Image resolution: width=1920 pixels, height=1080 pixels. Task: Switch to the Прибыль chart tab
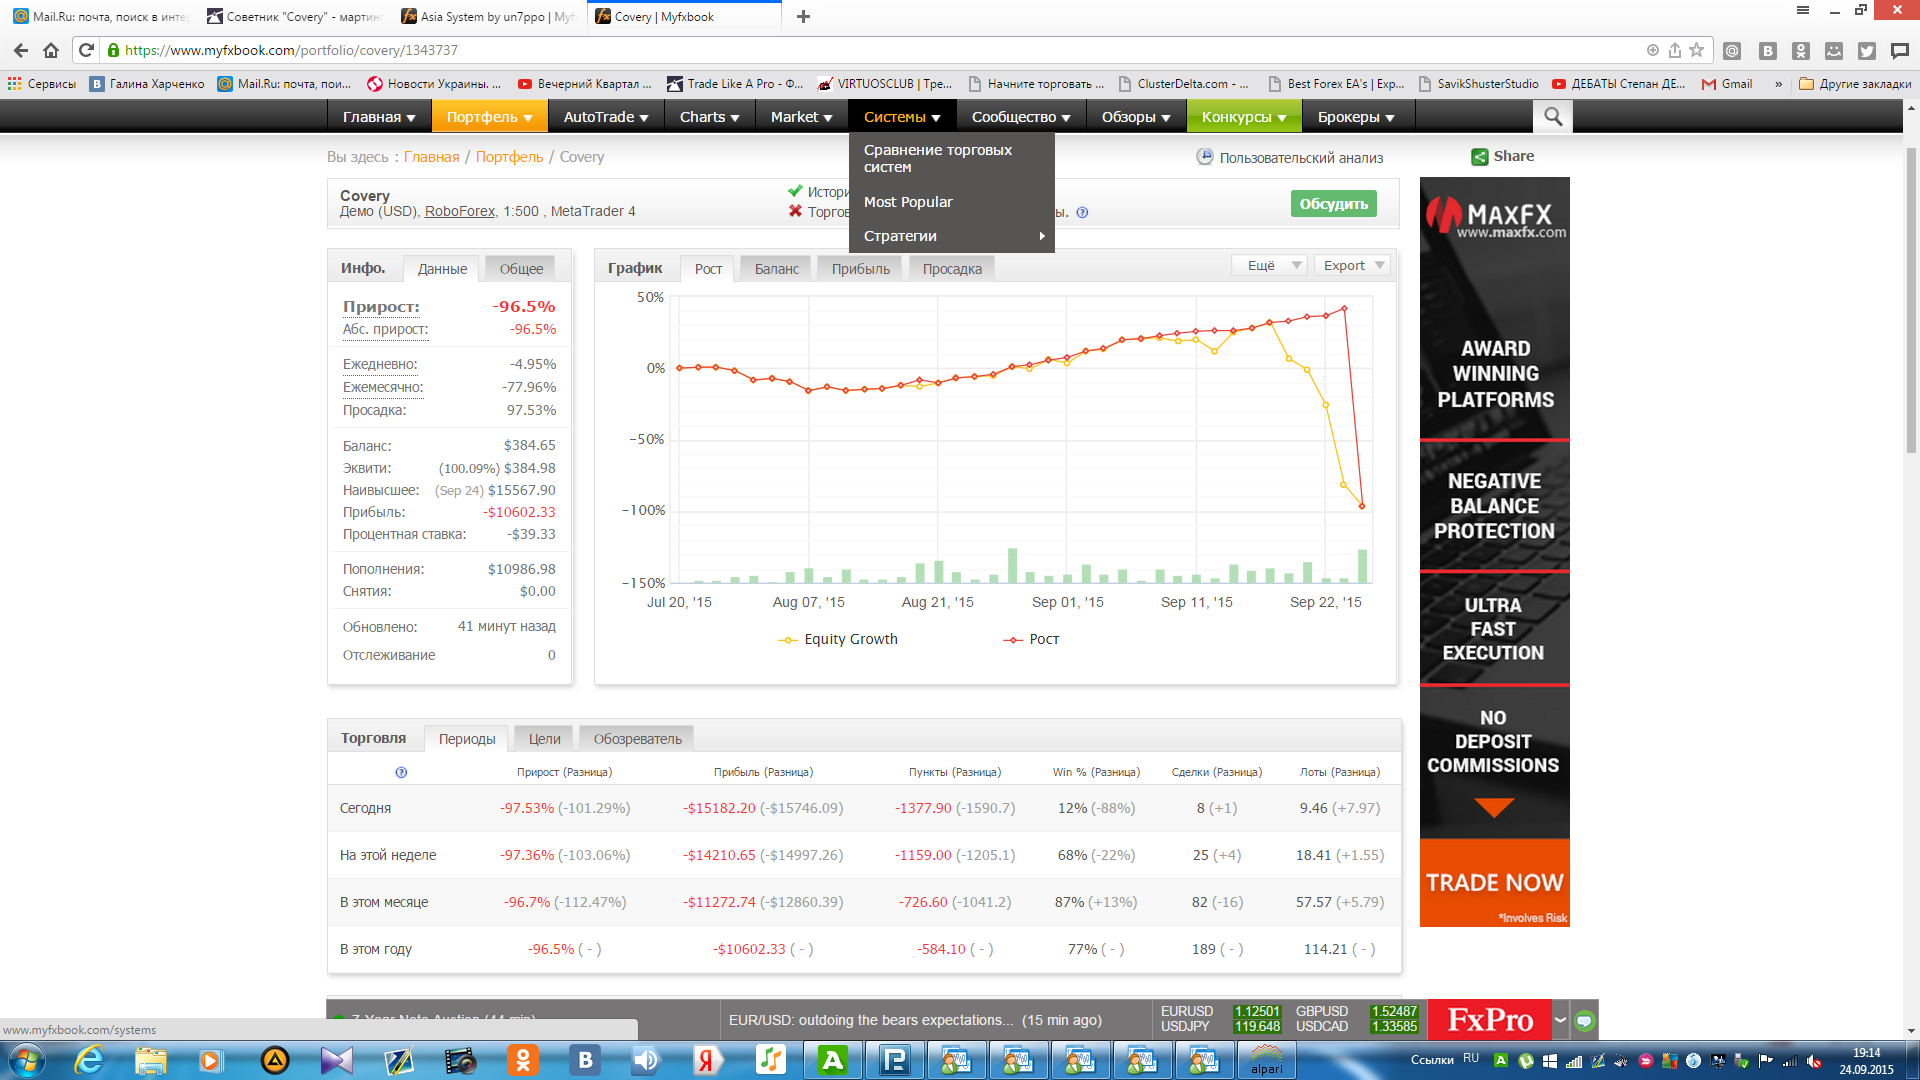click(860, 269)
